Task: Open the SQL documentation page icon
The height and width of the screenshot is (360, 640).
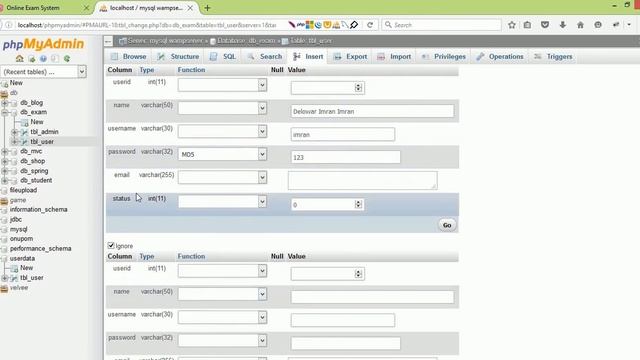Action: (x=54, y=59)
